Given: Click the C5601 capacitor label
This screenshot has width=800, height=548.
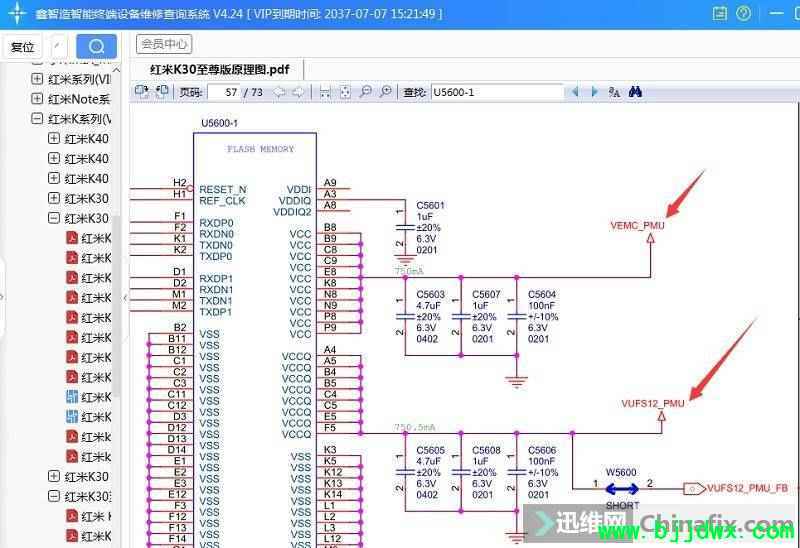Looking at the screenshot, I should pos(431,205).
